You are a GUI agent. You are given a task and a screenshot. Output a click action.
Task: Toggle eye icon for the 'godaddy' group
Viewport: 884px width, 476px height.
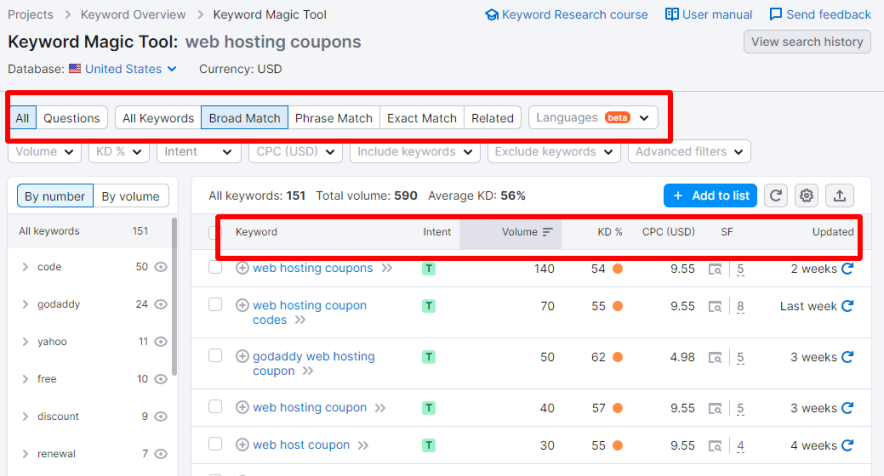coord(160,304)
